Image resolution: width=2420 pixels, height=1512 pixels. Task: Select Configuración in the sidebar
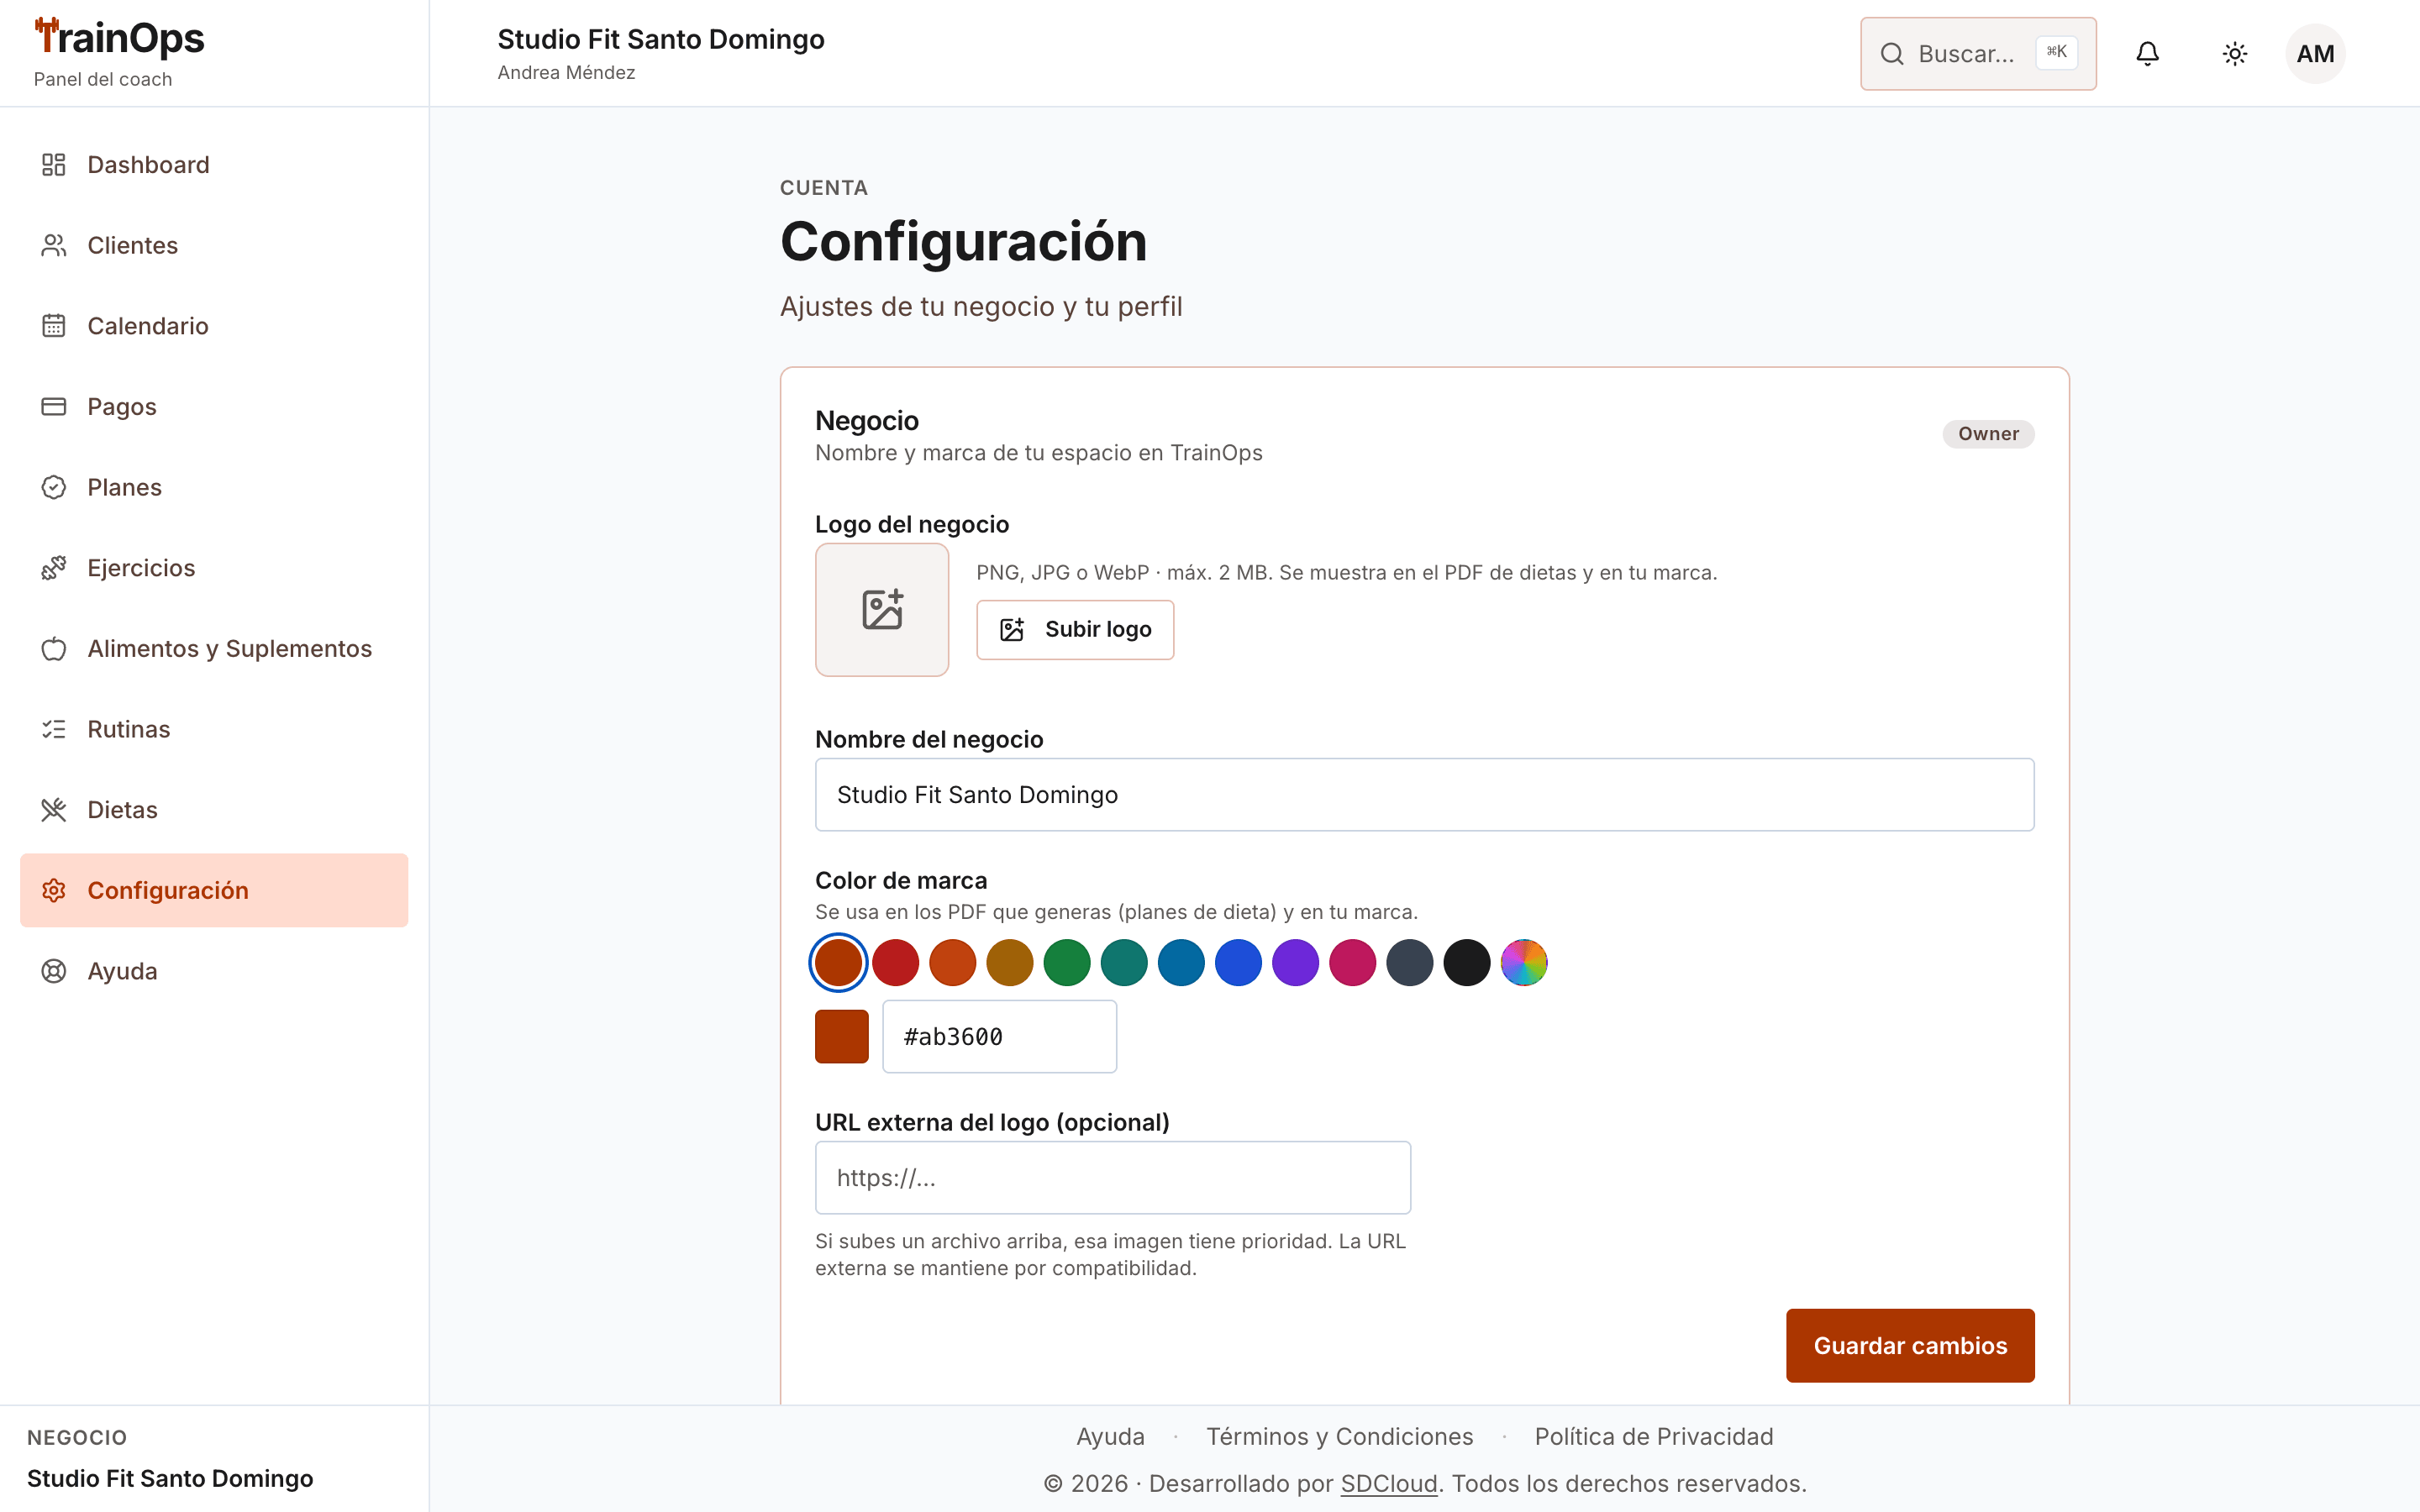pyautogui.click(x=214, y=890)
